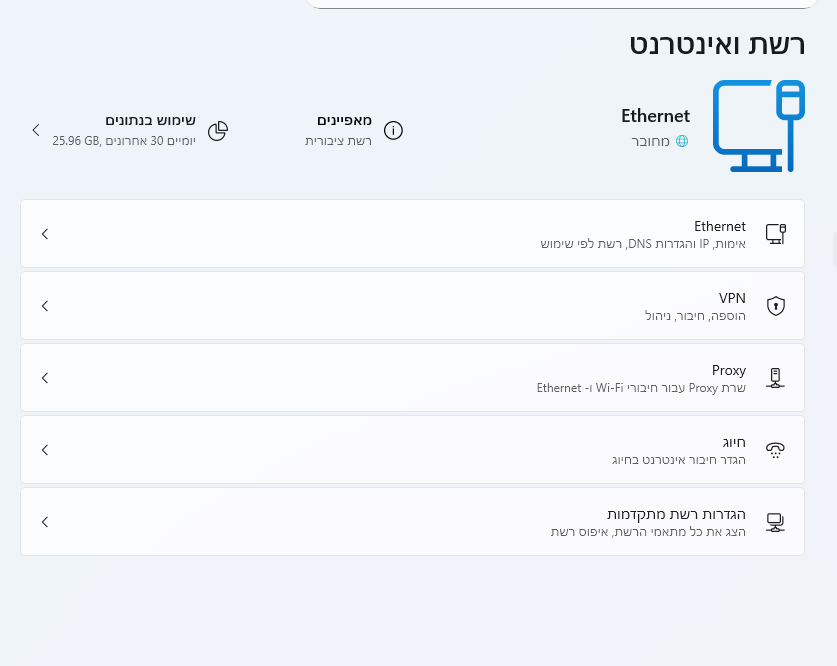Click the large blue Ethernet computer icon
Viewport: 837px width, 666px height.
pos(759,126)
